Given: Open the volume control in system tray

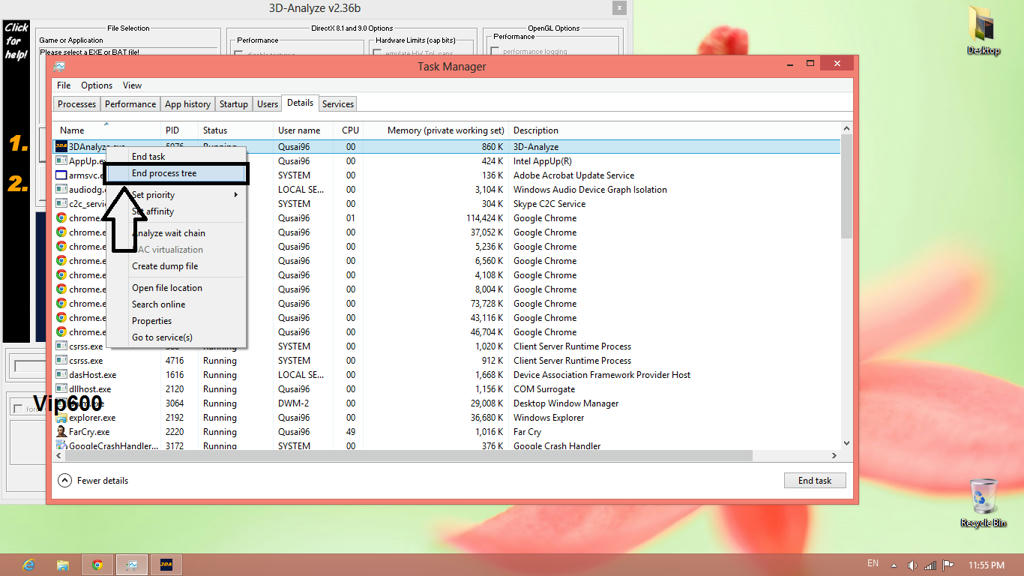Looking at the screenshot, I should point(912,566).
